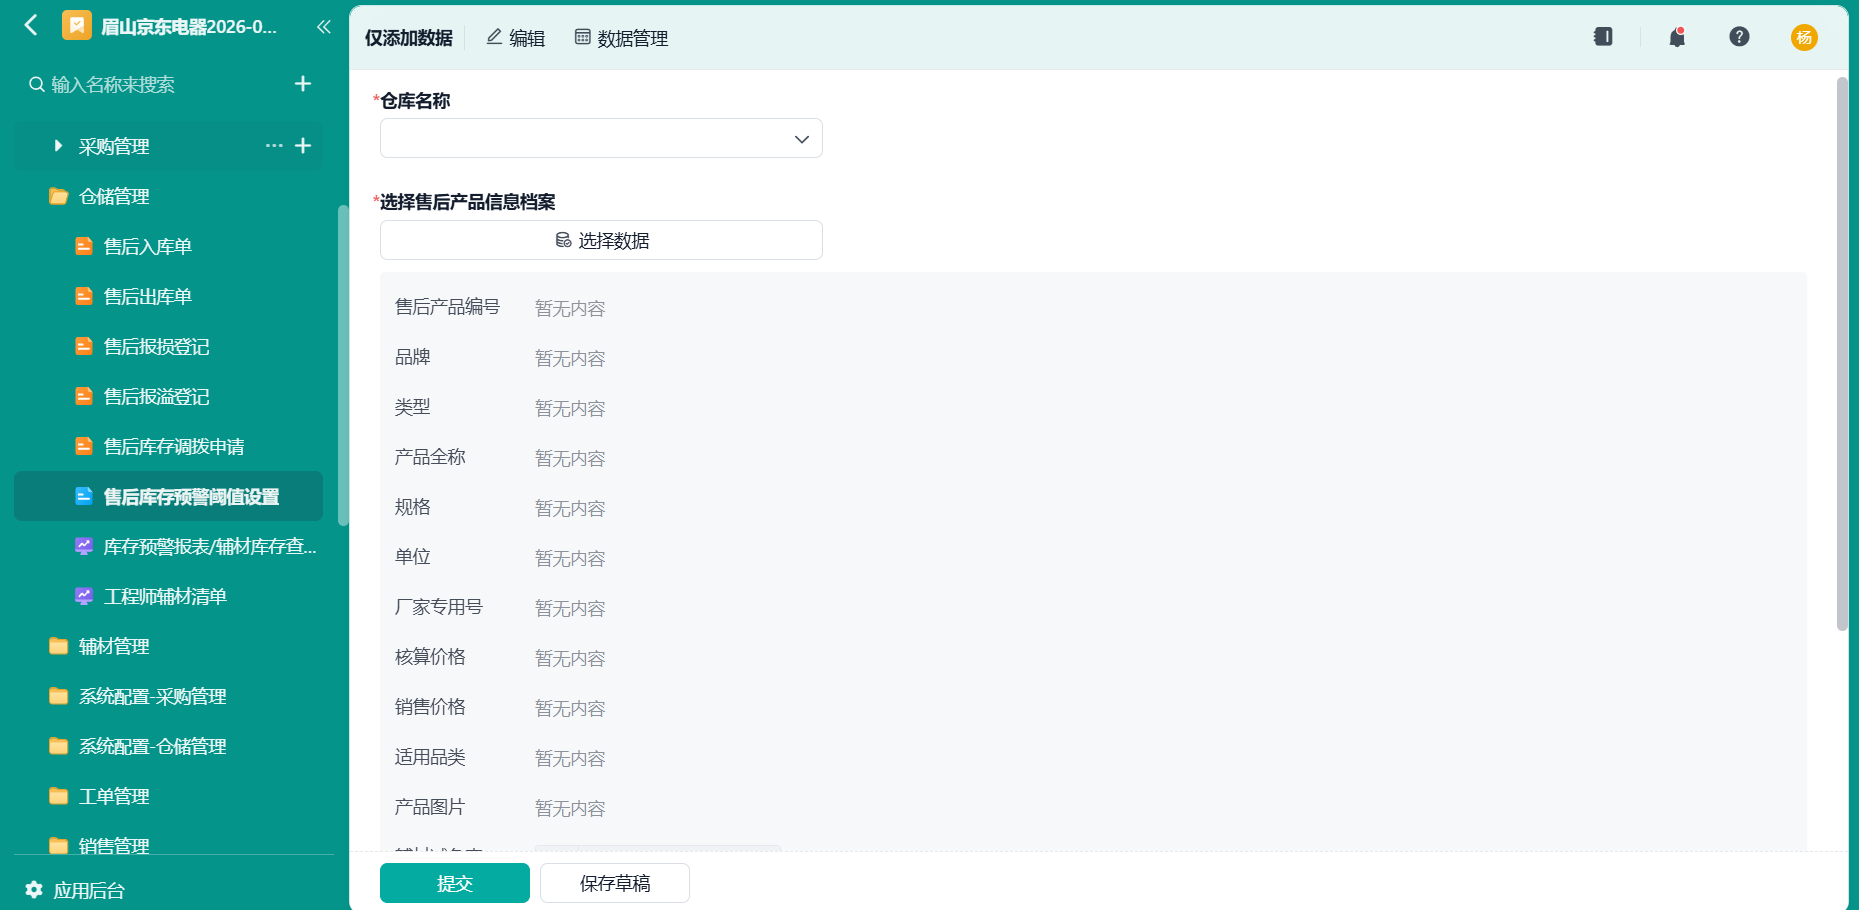Switch to the 编辑 tab
1859x910 pixels.
pos(515,38)
